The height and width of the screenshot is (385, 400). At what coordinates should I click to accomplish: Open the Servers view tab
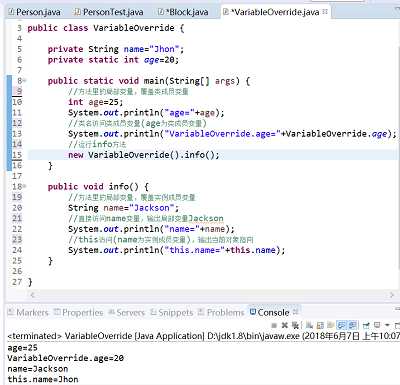[x=127, y=313]
